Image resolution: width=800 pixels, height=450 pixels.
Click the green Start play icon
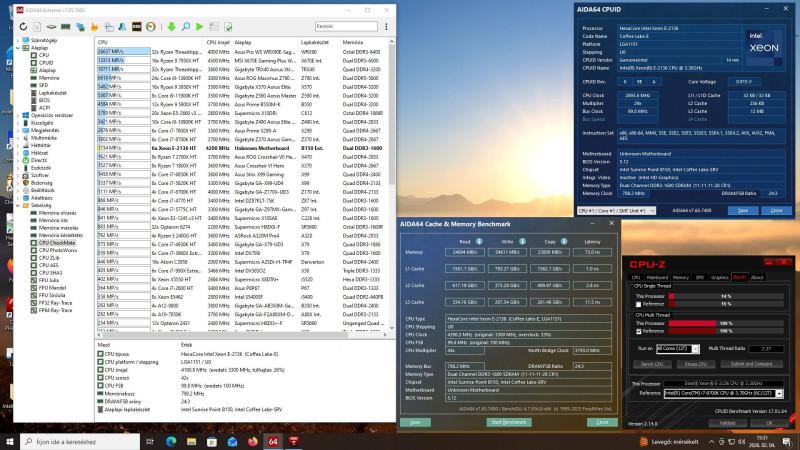[199, 27]
